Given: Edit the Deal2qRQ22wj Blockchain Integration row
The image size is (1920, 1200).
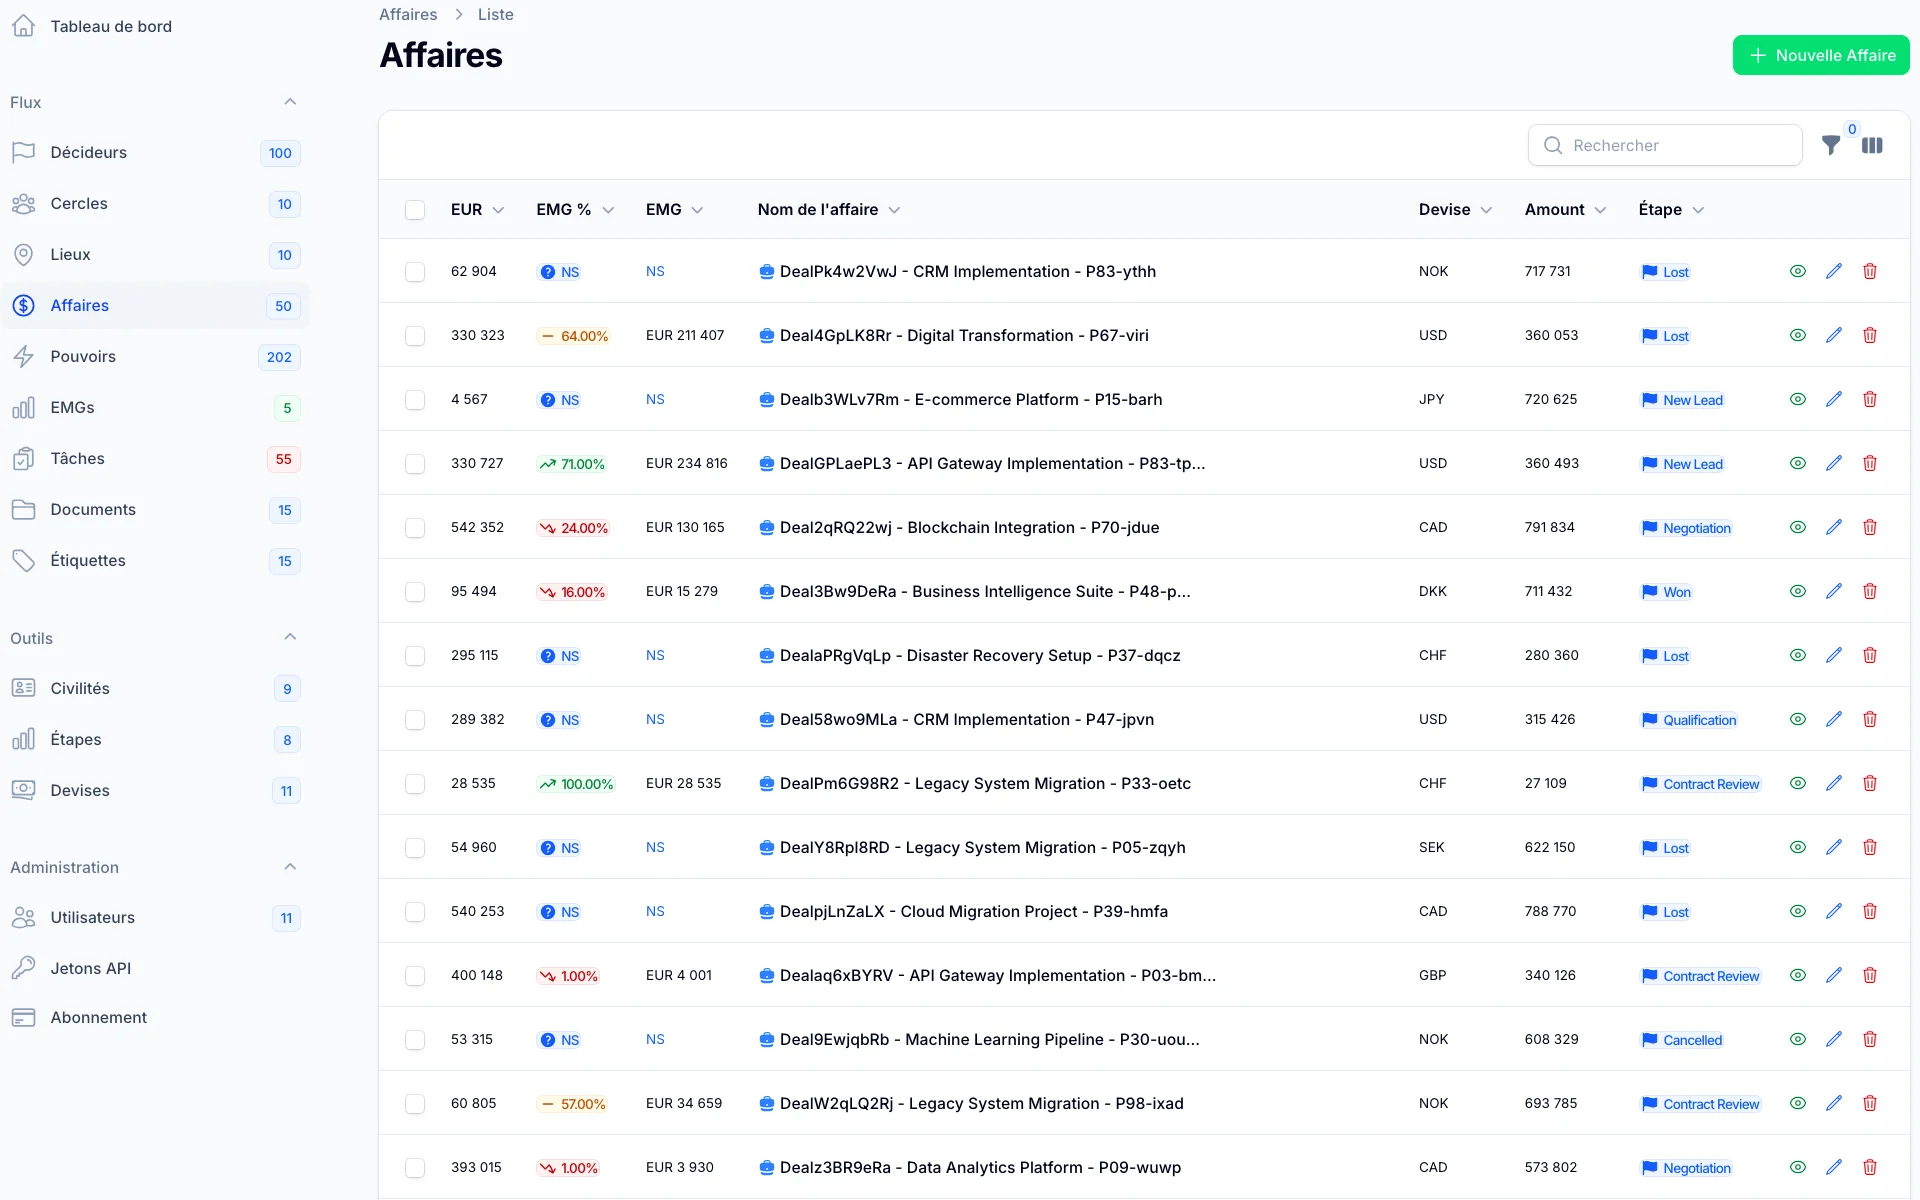Looking at the screenshot, I should 1833,527.
